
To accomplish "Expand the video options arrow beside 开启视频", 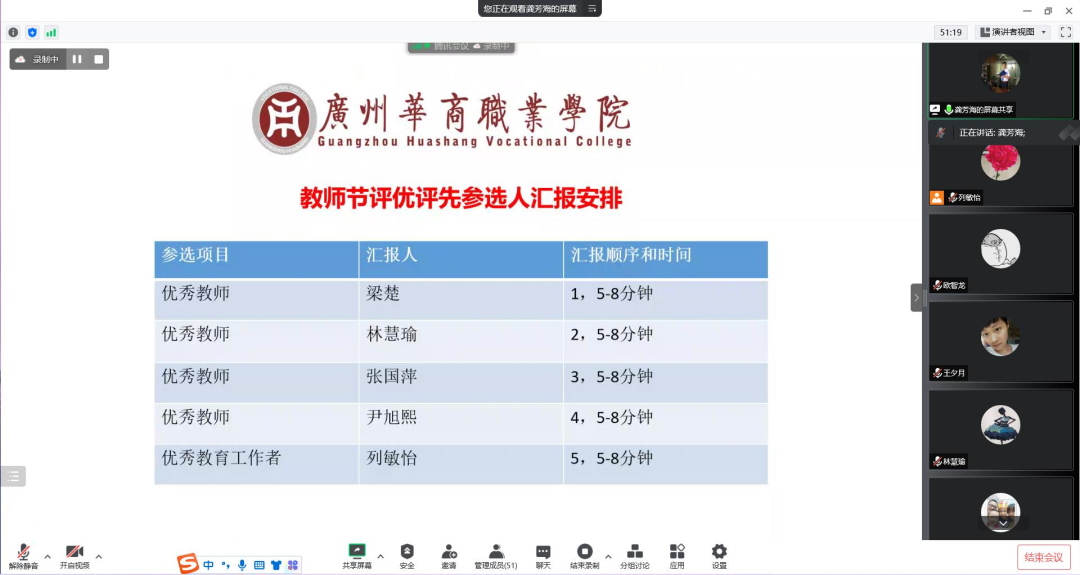I will 99,556.
